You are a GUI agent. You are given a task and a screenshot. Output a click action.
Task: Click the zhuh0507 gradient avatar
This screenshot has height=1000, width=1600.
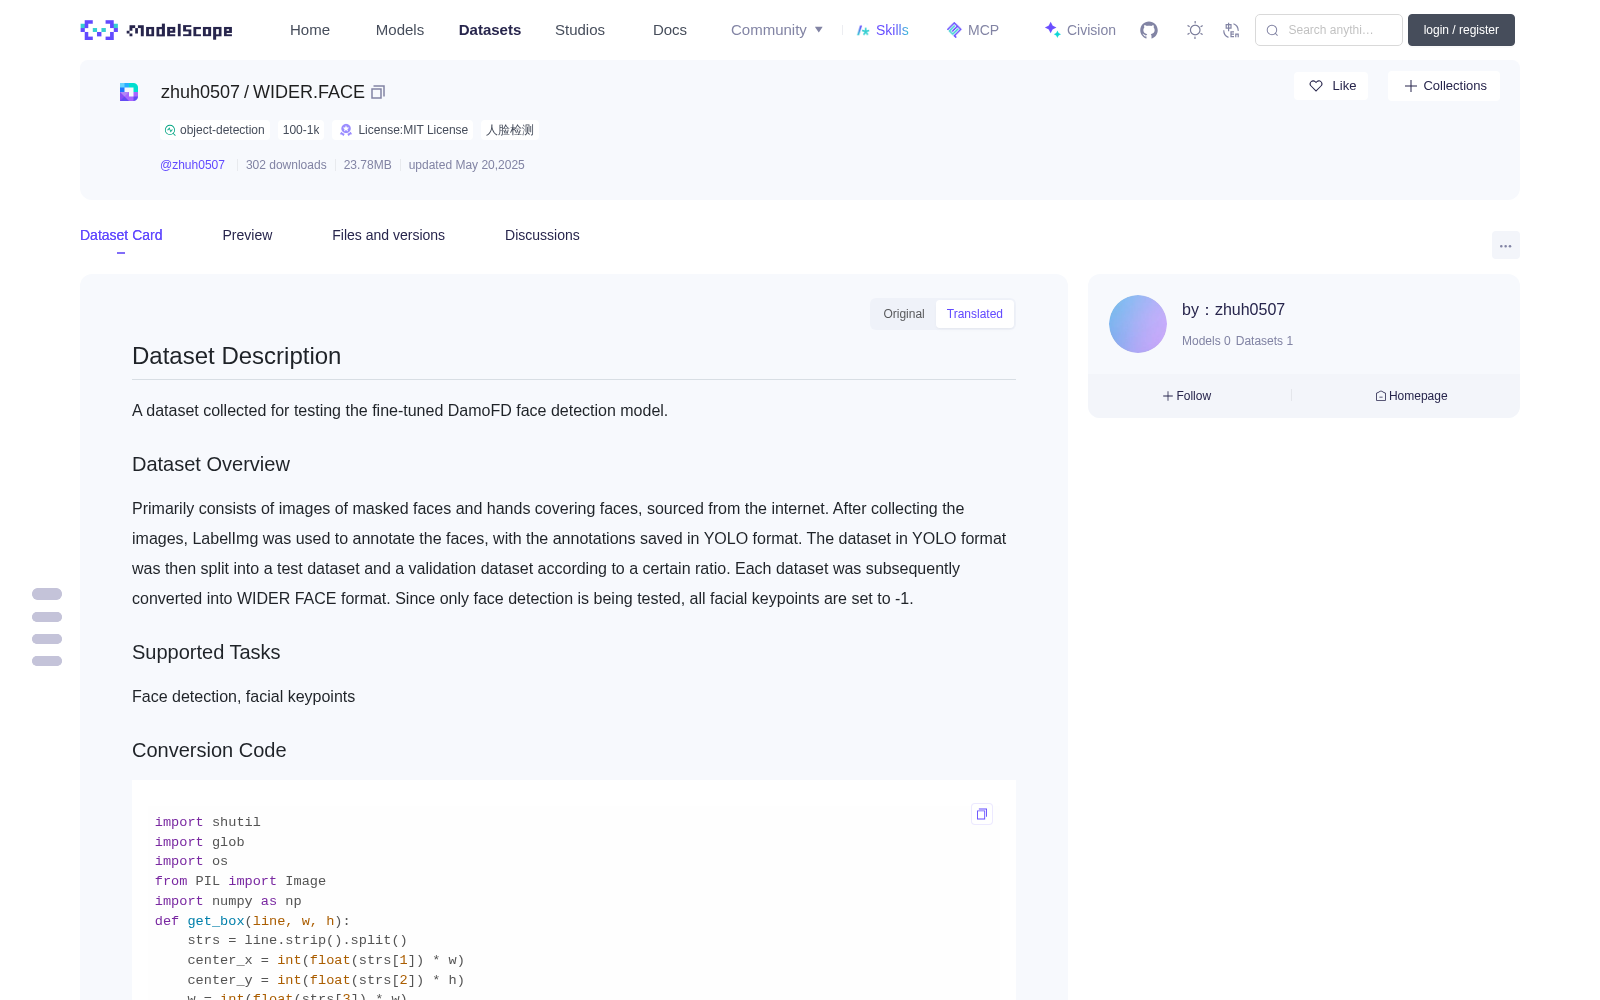[x=1138, y=324]
